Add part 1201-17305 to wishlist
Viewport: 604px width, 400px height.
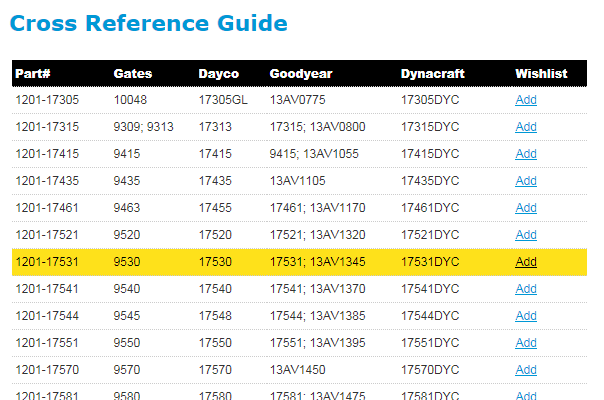(526, 100)
